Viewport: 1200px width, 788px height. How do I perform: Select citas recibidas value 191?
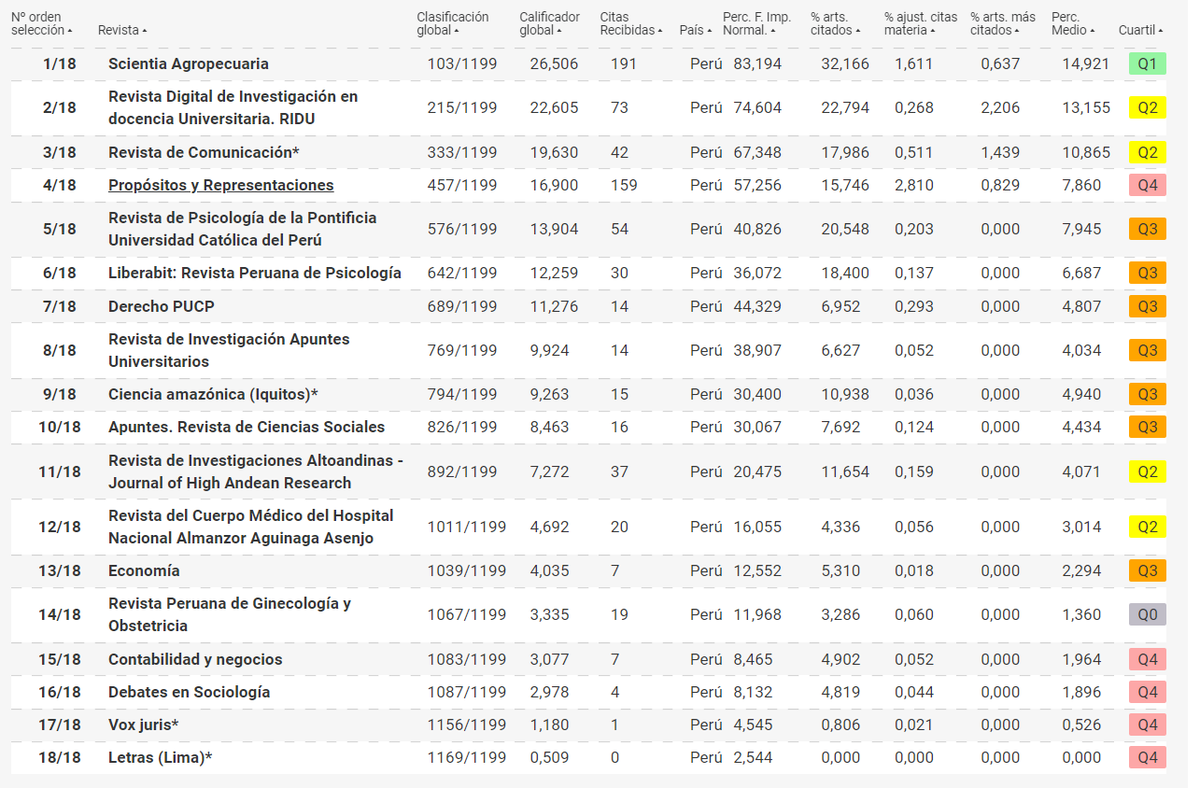(x=624, y=63)
